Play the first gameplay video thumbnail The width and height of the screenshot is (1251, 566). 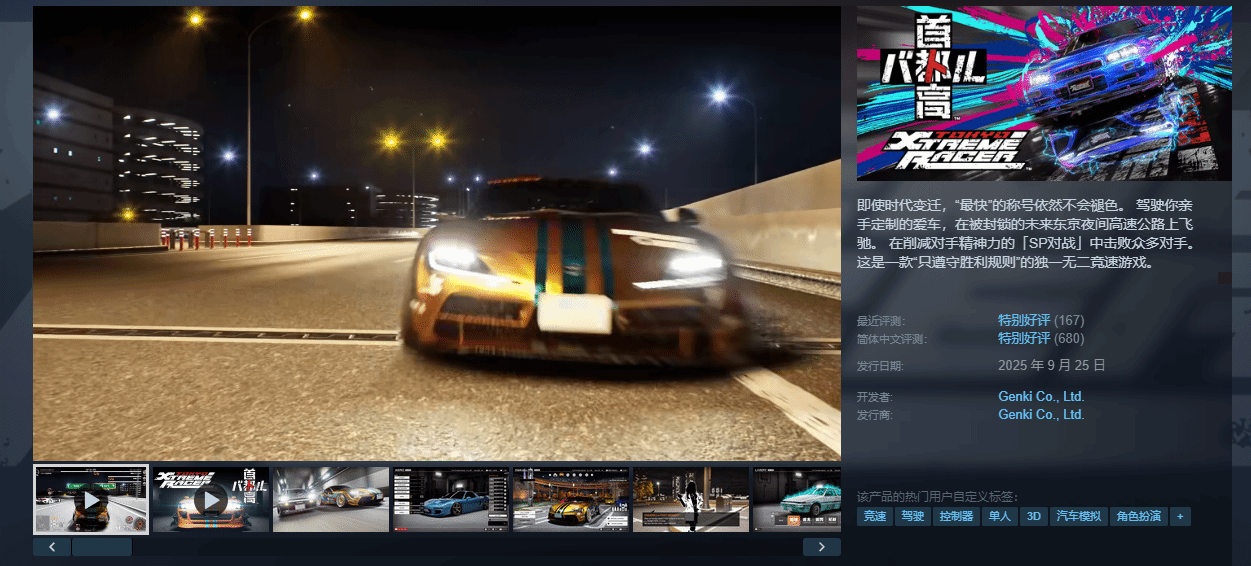click(91, 499)
